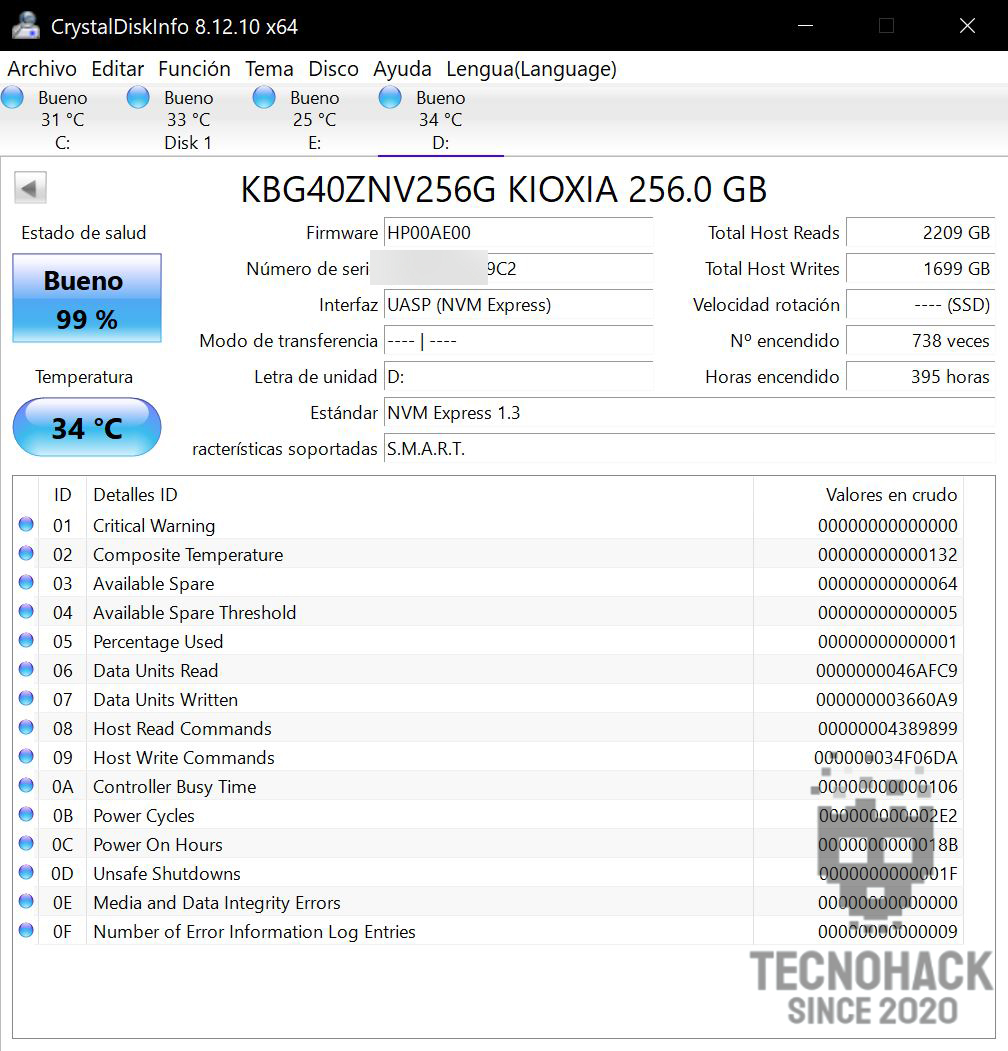This screenshot has width=1008, height=1051.
Task: Click the Velocidad rotación value ---- (SSD)
Action: tap(921, 305)
